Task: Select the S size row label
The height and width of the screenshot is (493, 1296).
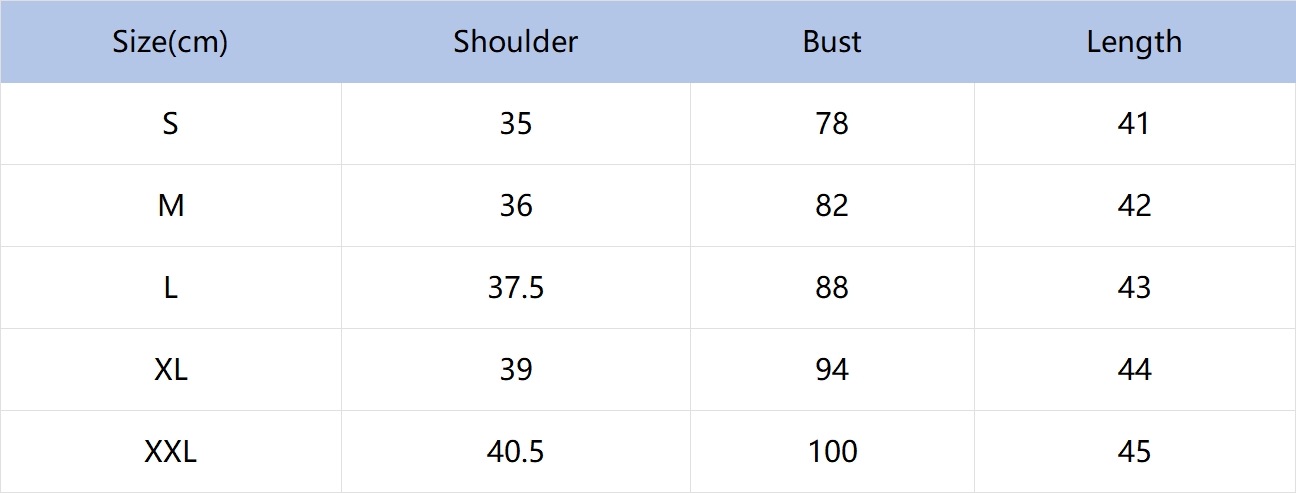Action: pos(170,124)
